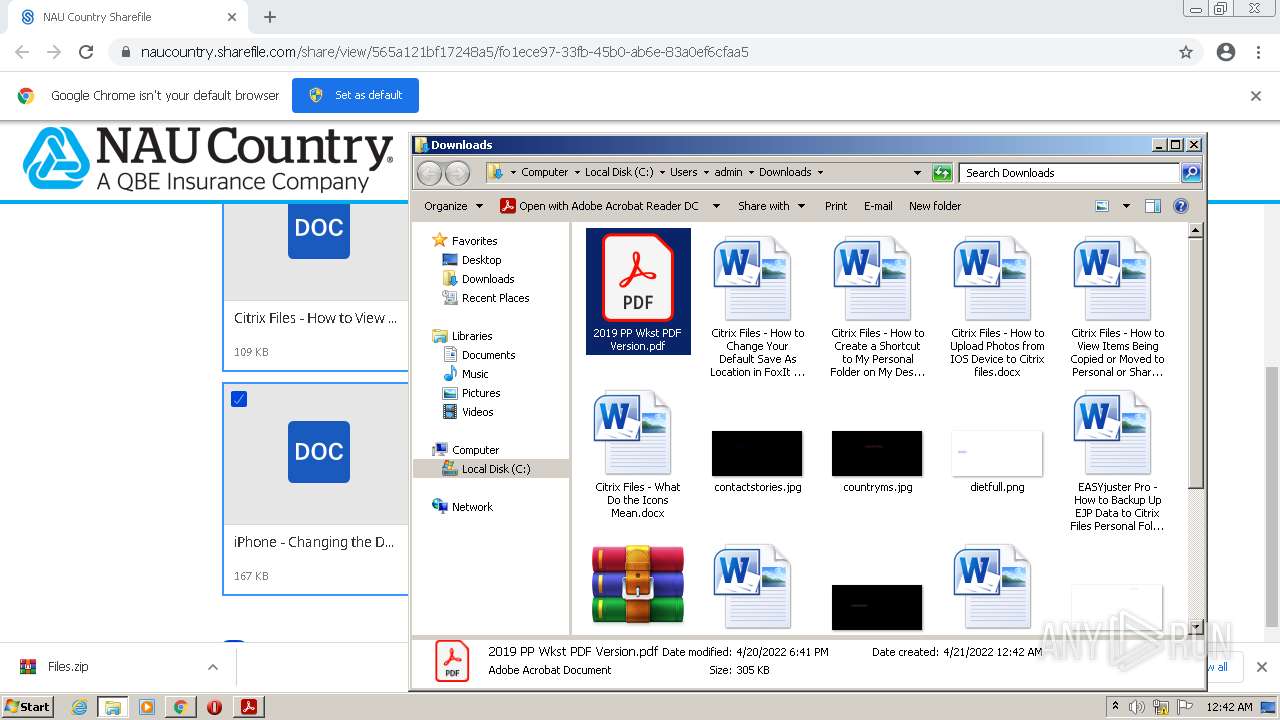Open Downloads in Favorites
The height and width of the screenshot is (720, 1280).
[488, 279]
